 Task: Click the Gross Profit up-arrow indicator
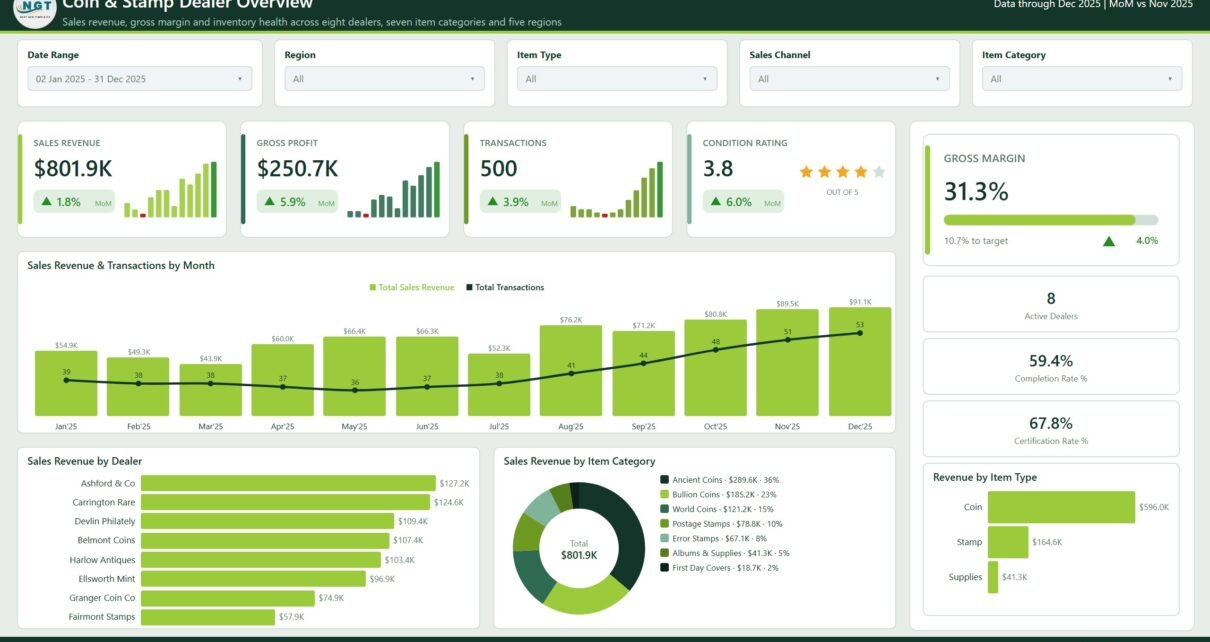[269, 202]
